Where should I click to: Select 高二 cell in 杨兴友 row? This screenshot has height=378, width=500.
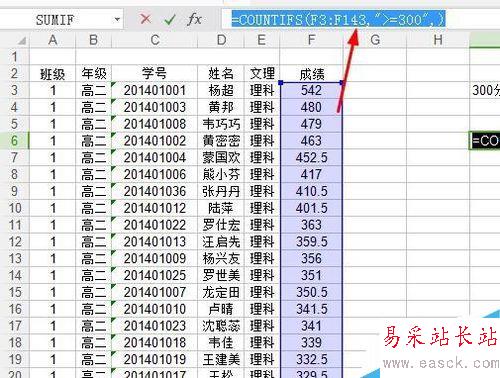(x=94, y=258)
